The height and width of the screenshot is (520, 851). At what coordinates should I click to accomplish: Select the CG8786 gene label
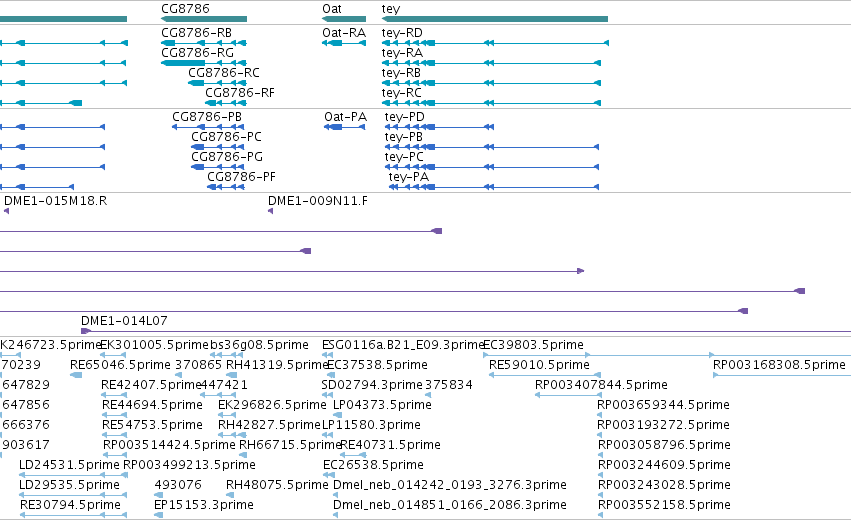point(185,9)
